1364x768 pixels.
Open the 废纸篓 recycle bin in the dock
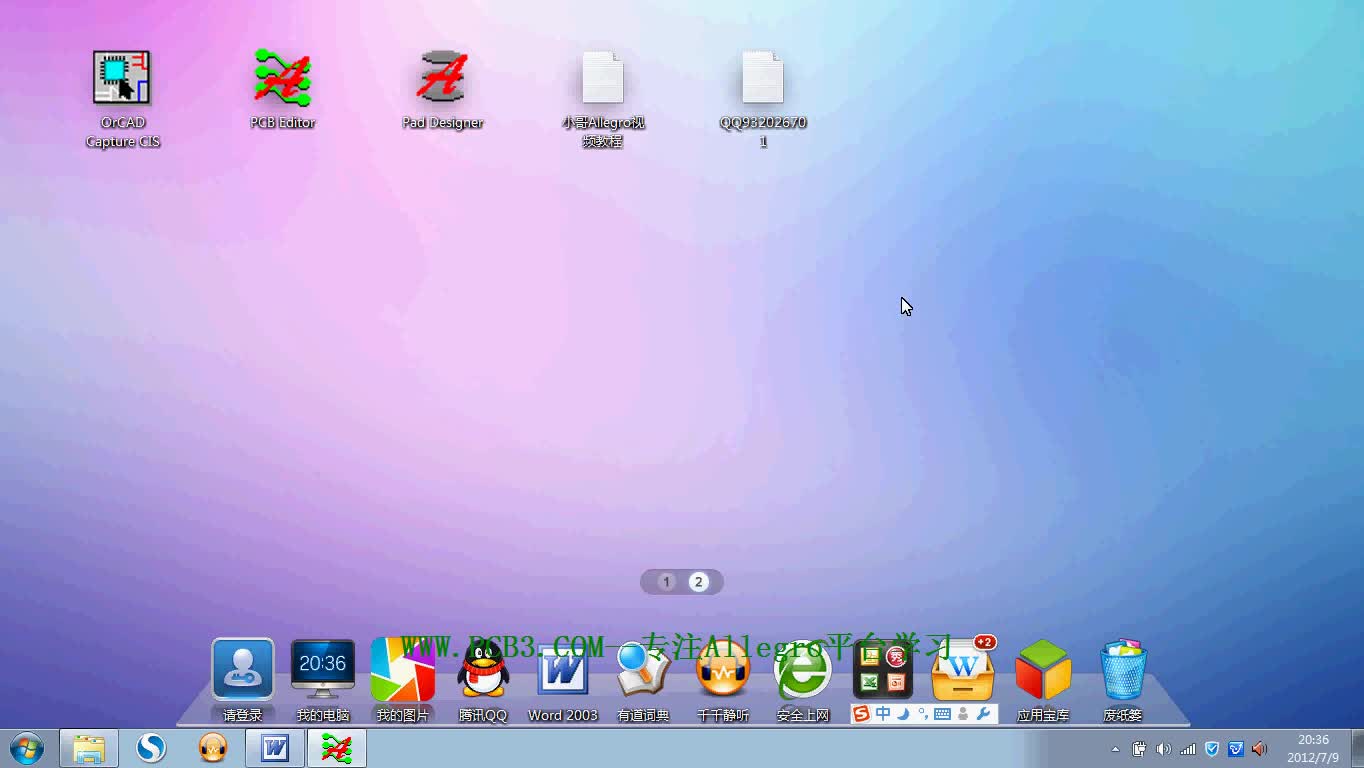tap(1123, 680)
